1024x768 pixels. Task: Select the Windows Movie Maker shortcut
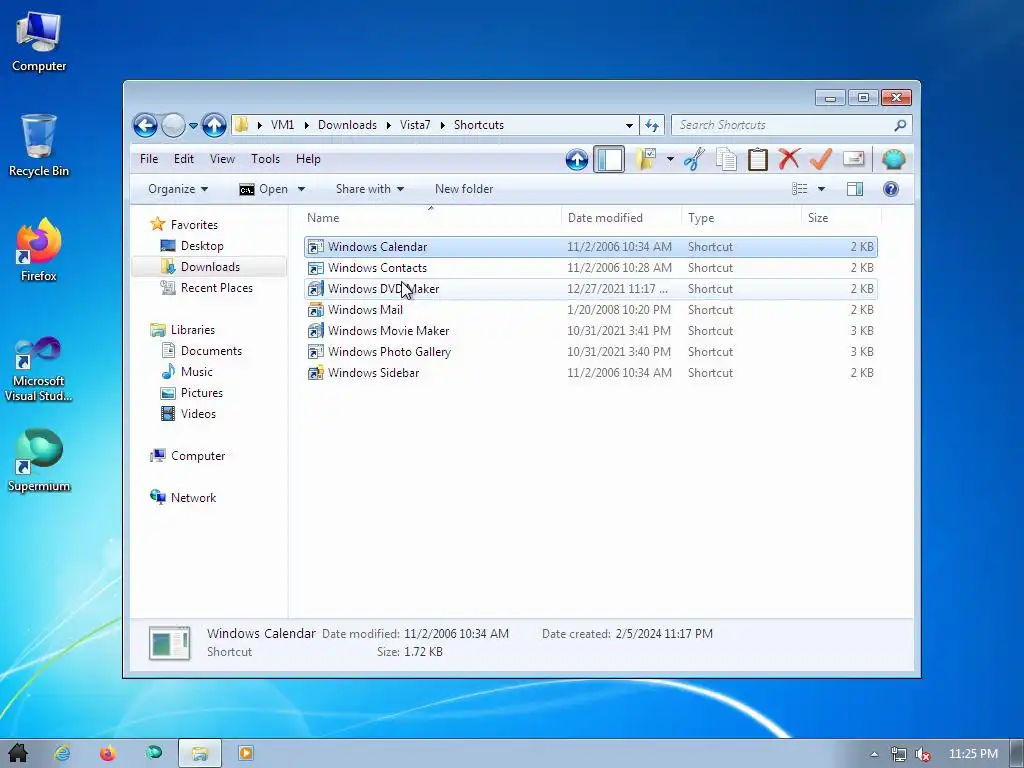coord(590,330)
